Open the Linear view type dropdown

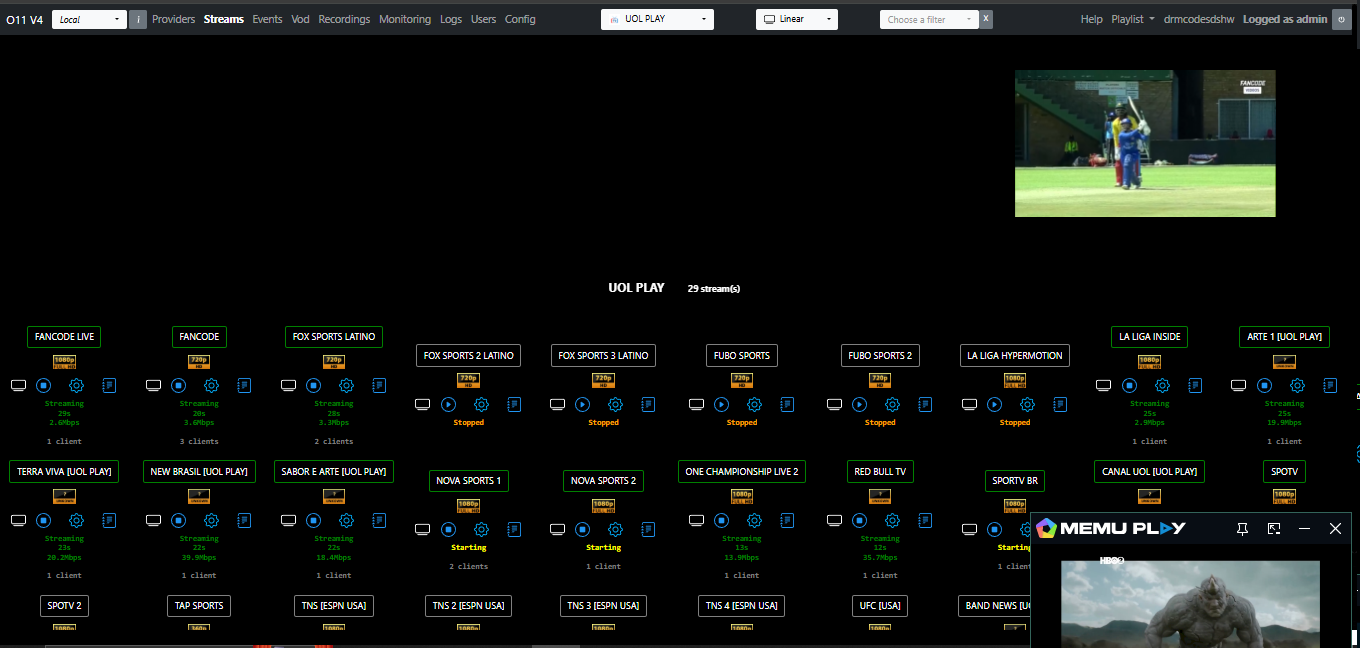coord(796,19)
